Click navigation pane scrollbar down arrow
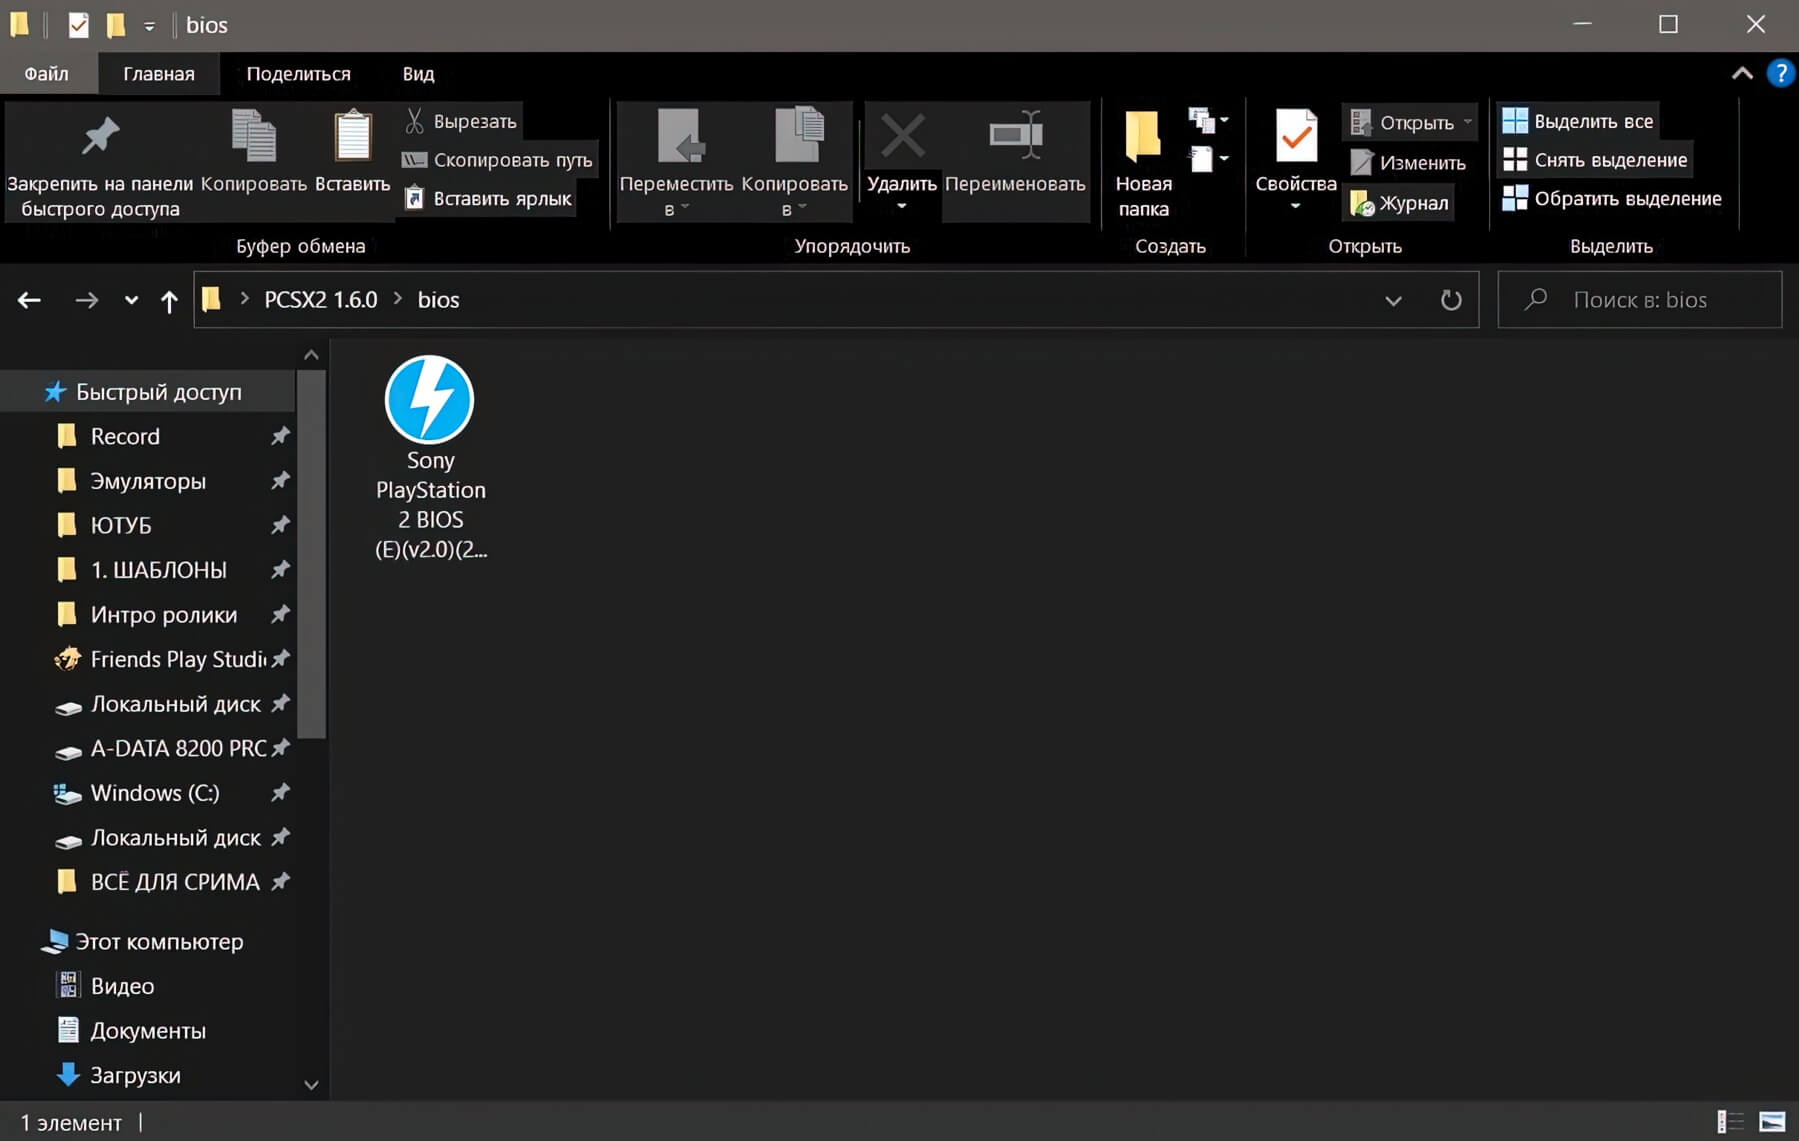This screenshot has width=1799, height=1141. pos(311,1084)
